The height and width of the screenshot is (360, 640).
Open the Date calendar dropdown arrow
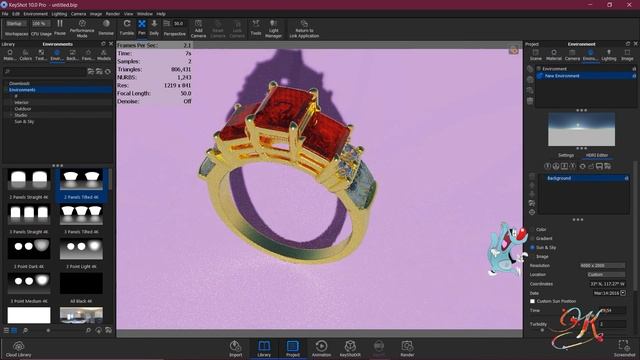pyautogui.click(x=623, y=293)
